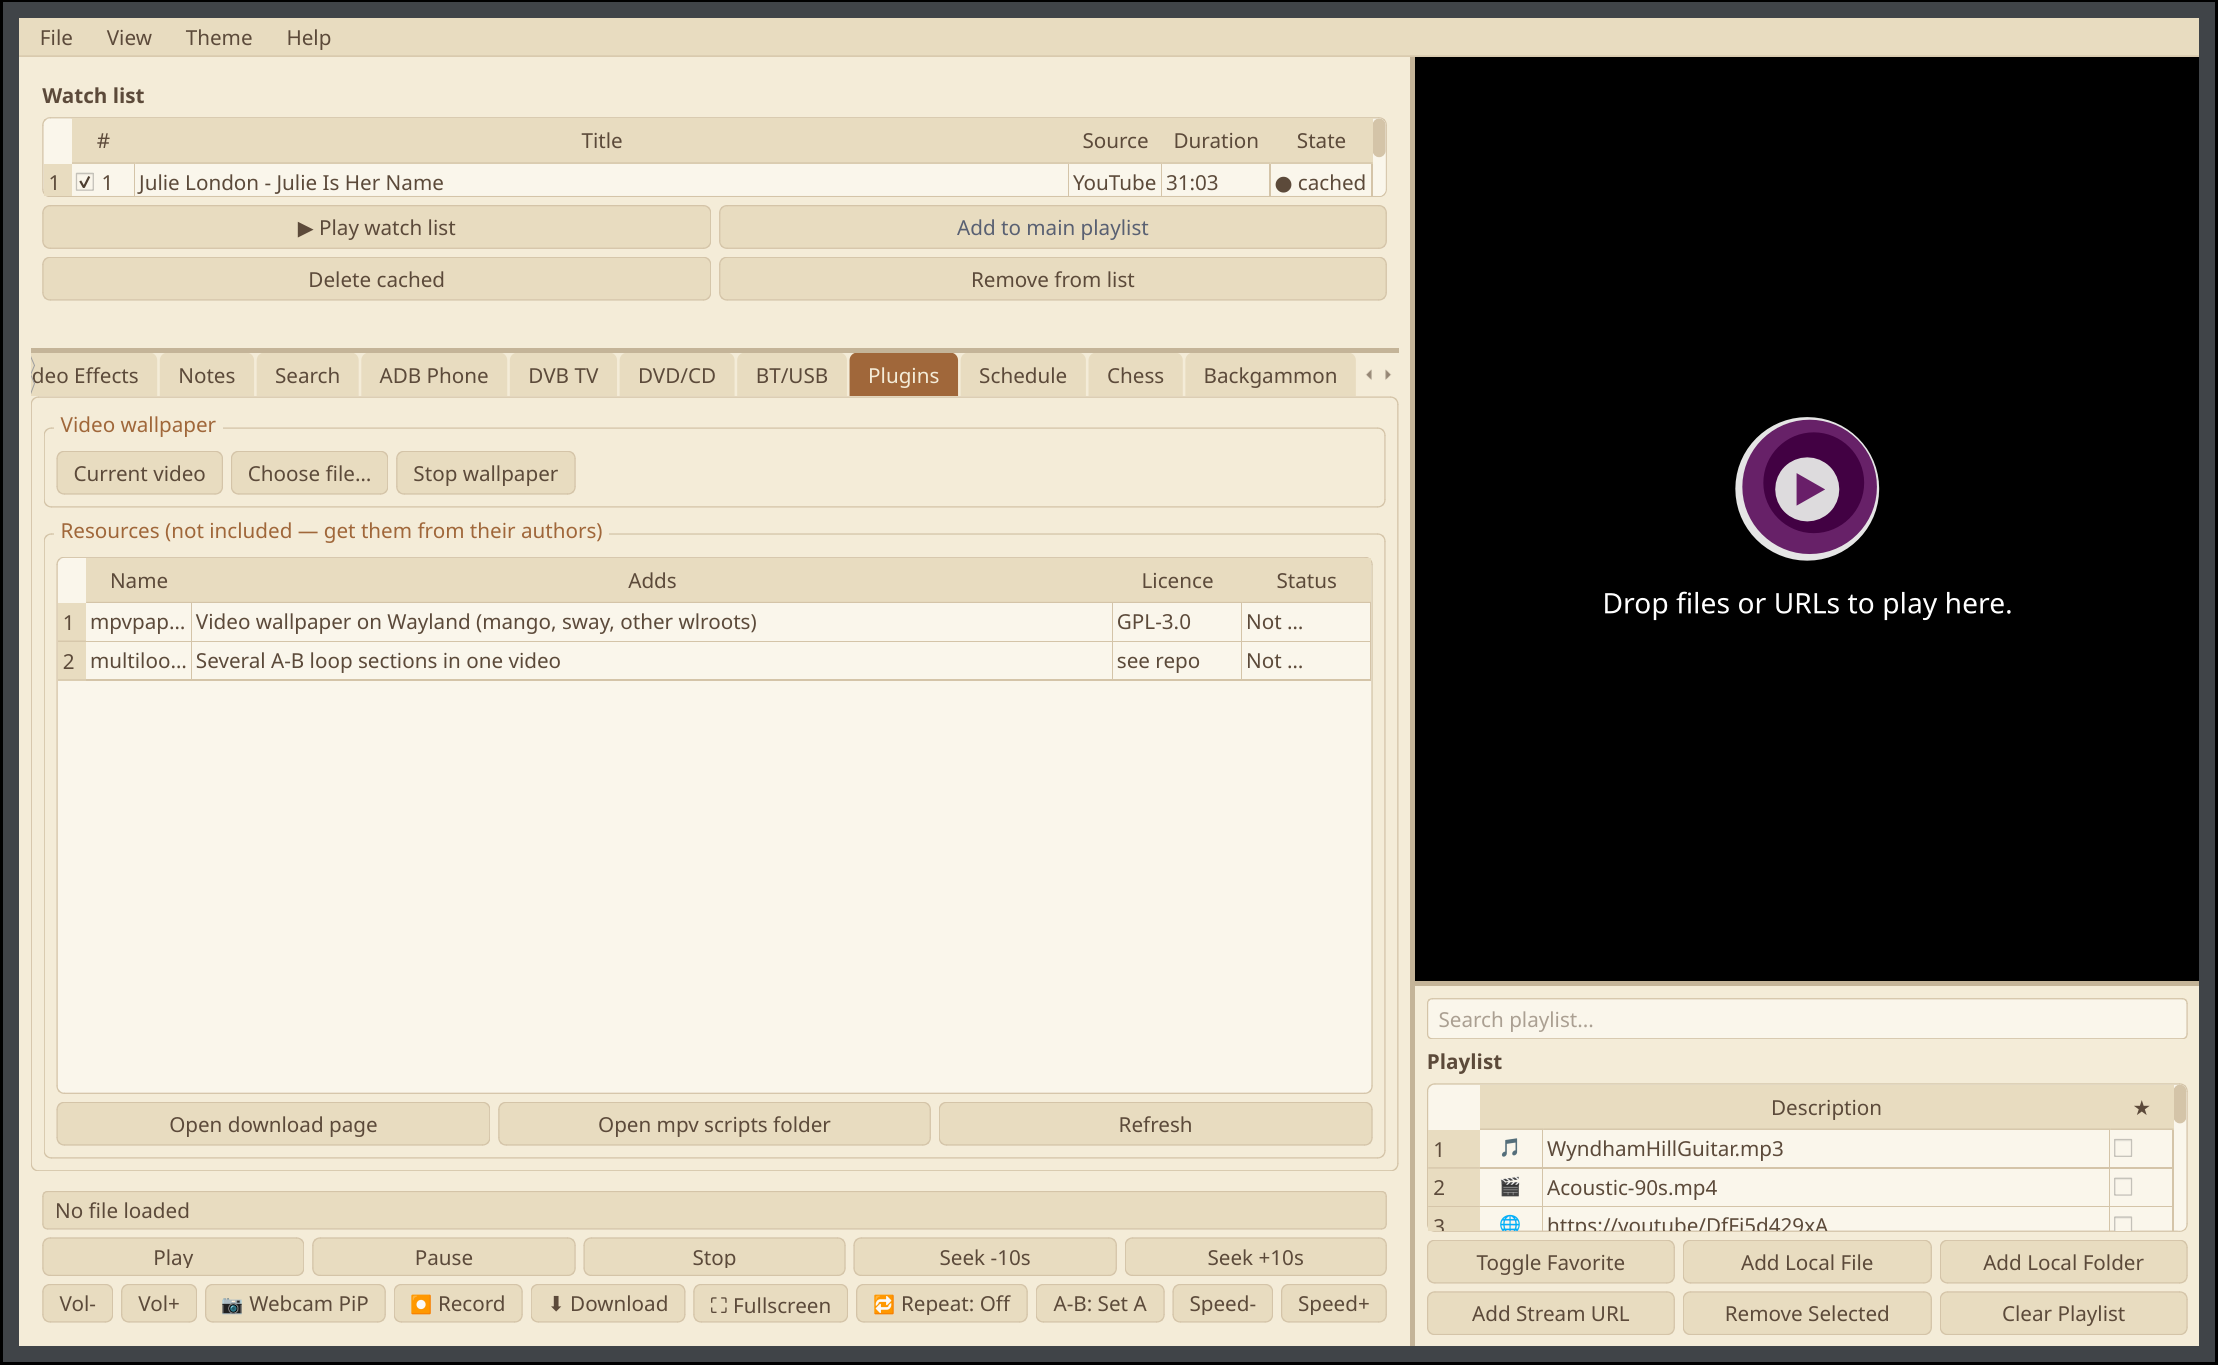Screen dimensions: 2218x1365
Task: Open the DVB TV tab
Action: tap(563, 375)
